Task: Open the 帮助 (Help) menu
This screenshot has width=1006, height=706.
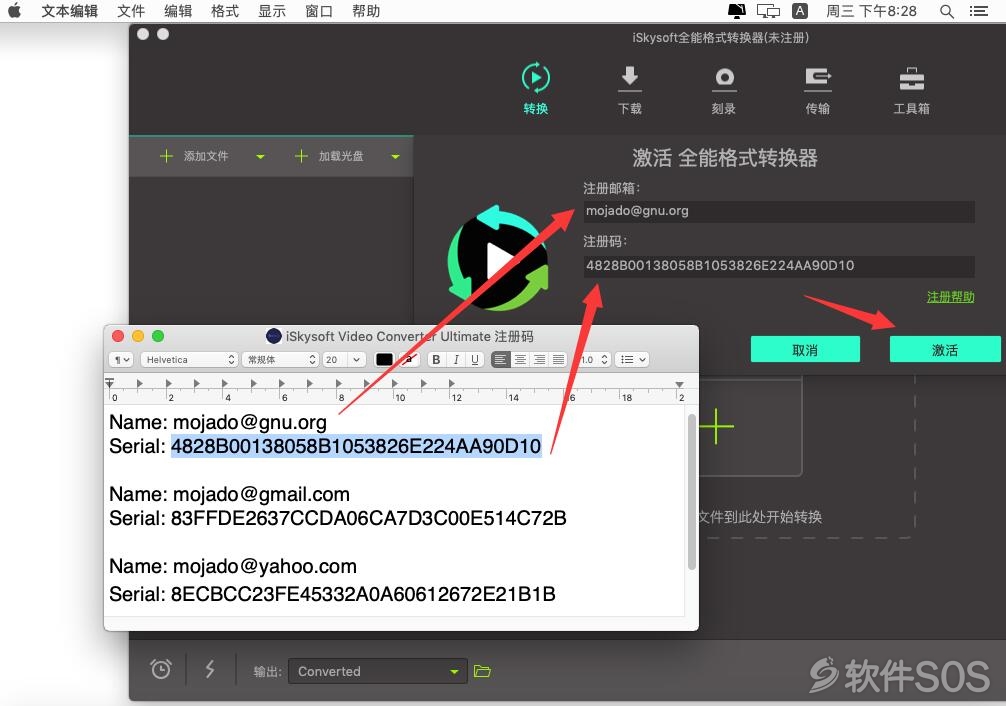Action: pyautogui.click(x=366, y=11)
